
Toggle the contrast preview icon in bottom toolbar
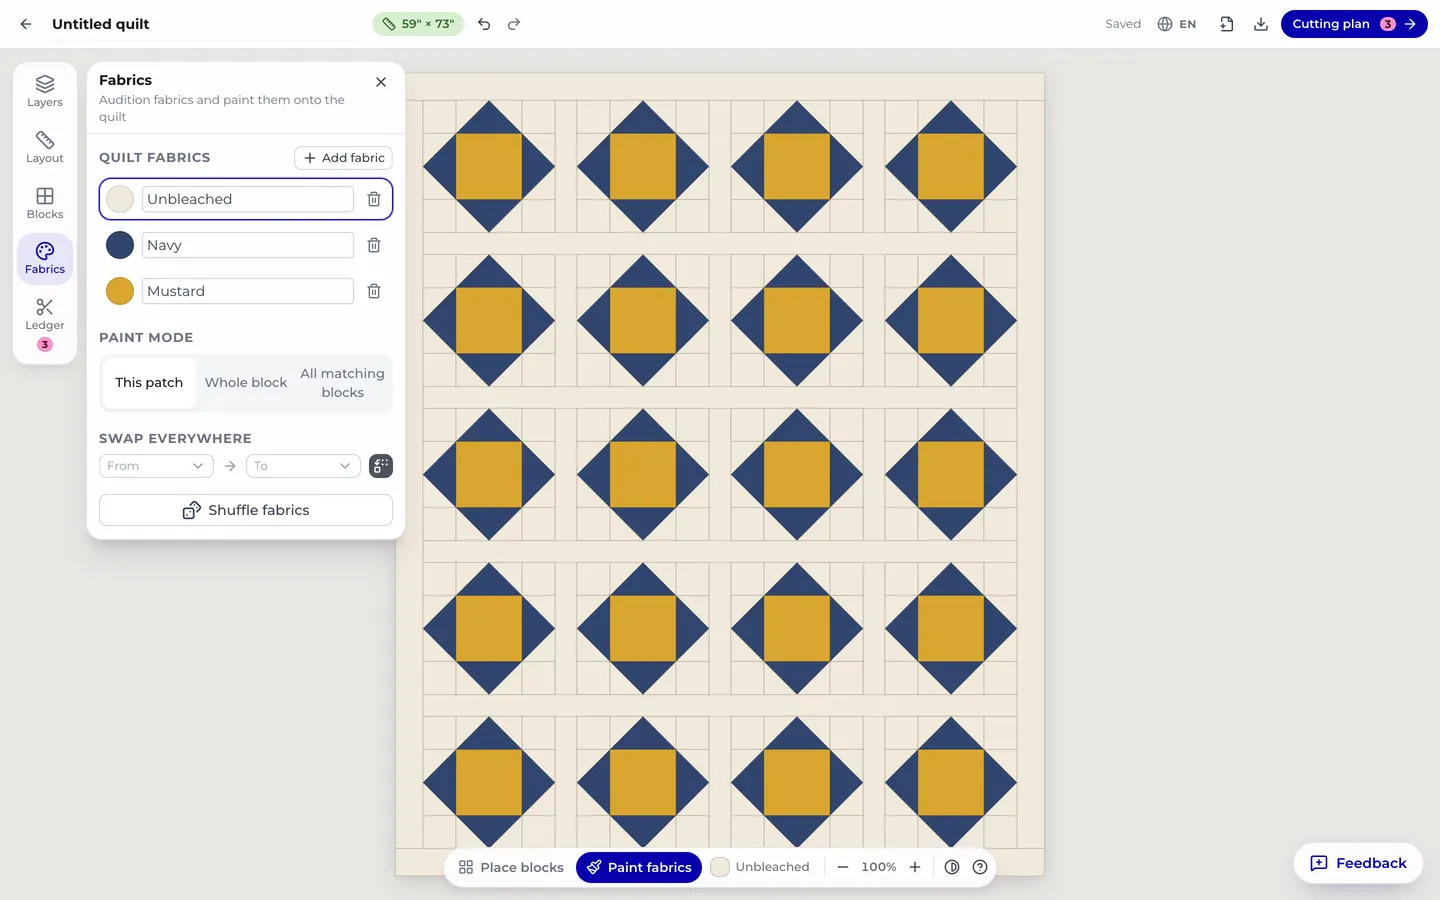(952, 867)
